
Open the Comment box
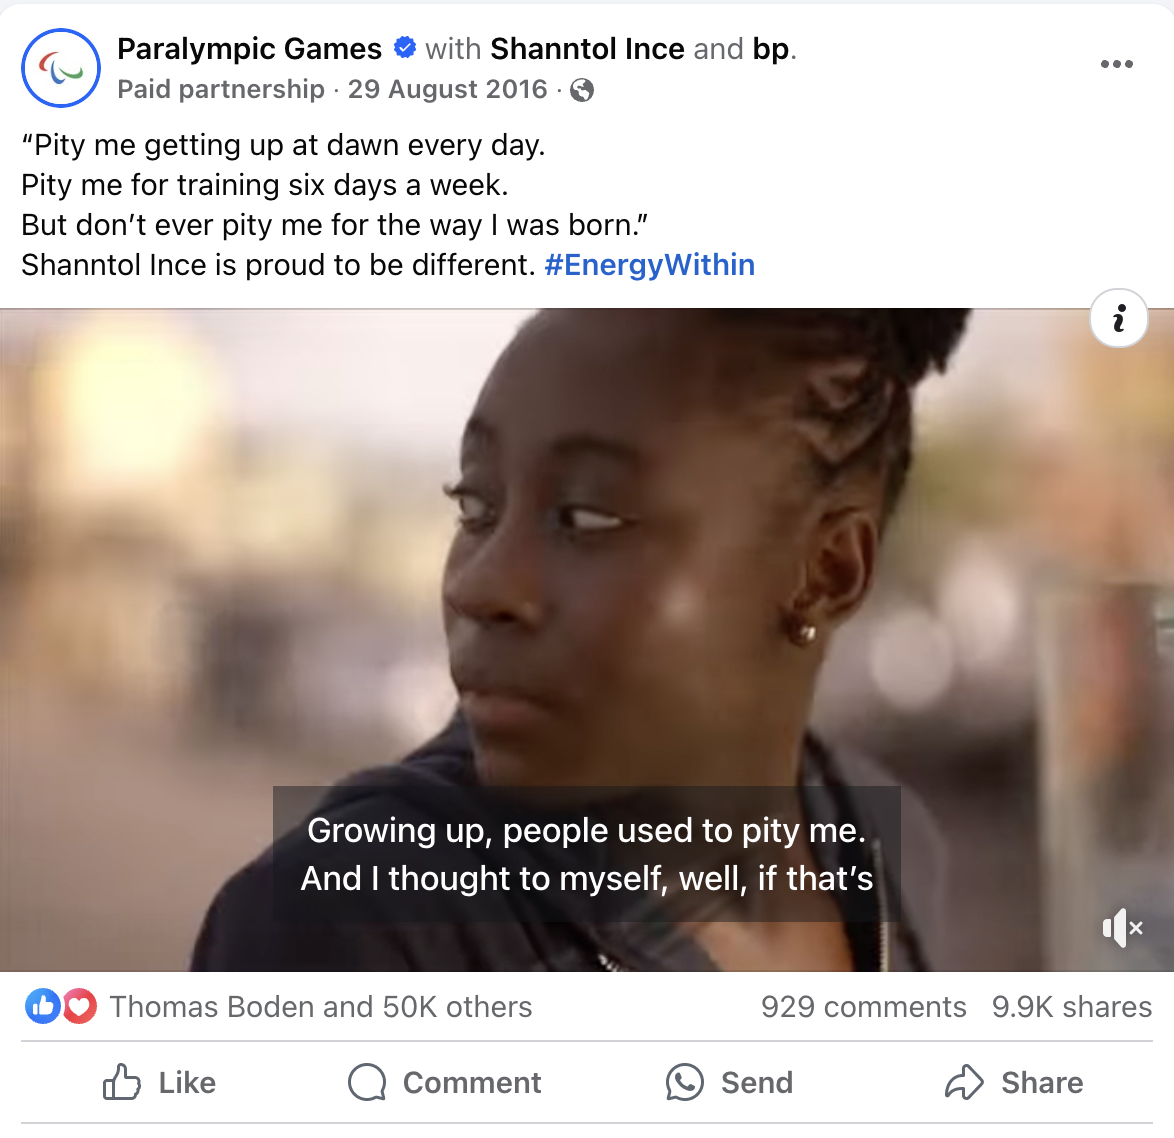(x=444, y=1083)
